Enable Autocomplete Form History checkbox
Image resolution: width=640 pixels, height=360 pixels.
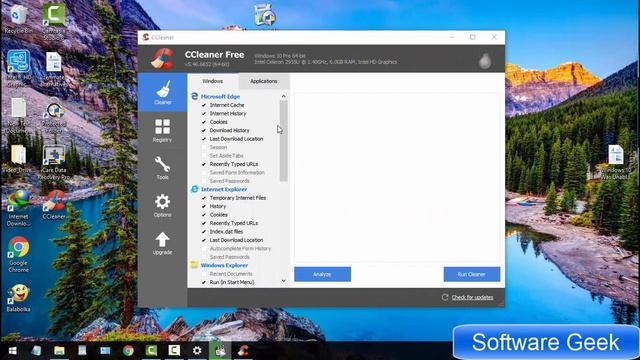tap(204, 248)
